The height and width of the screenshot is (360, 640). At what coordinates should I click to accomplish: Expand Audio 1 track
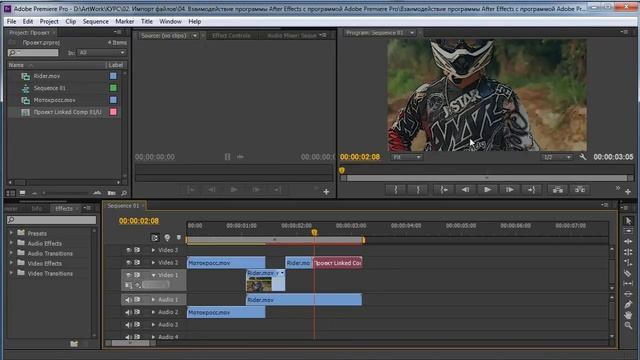click(x=153, y=300)
